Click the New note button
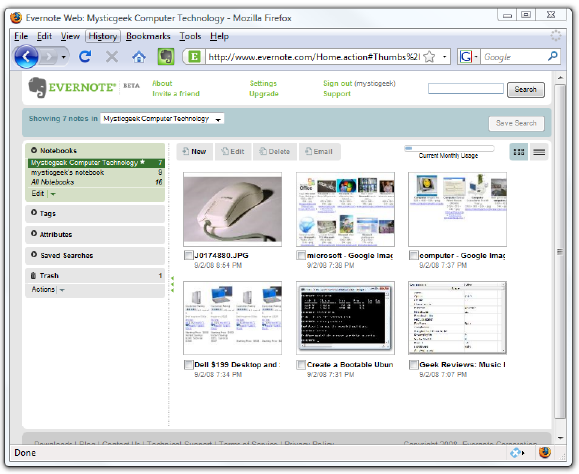Image resolution: width=579 pixels, height=474 pixels. 195,151
